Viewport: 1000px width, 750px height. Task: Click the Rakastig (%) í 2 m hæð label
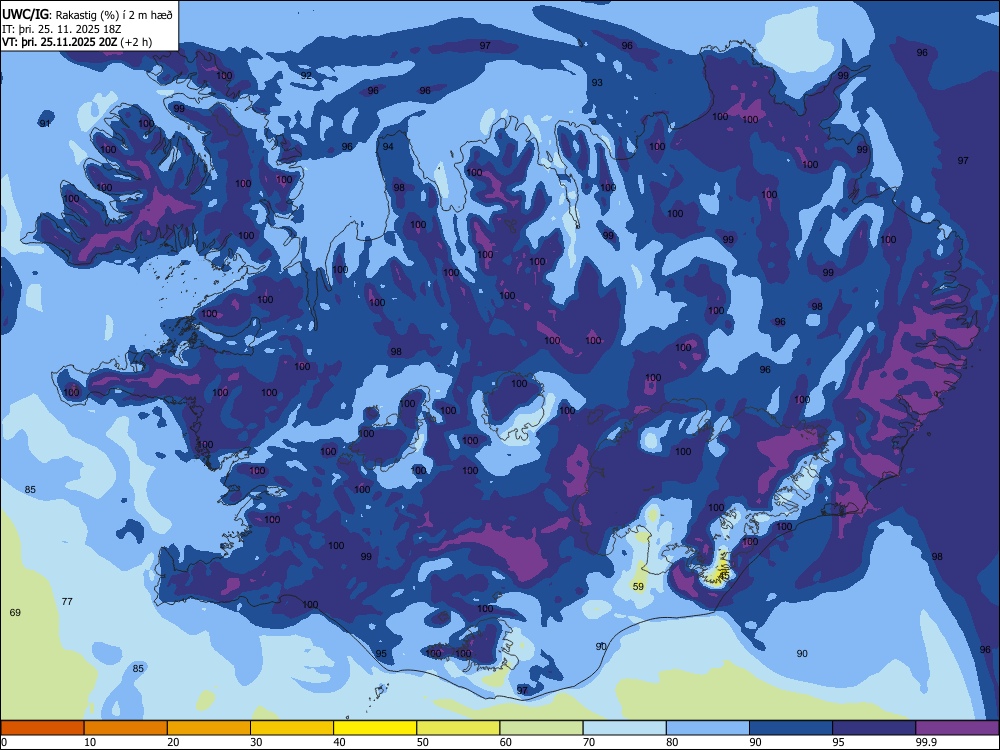114,15
